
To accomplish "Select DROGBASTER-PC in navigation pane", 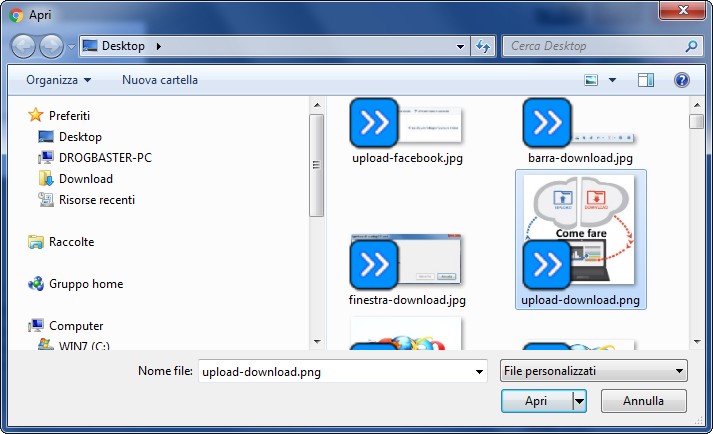I will point(105,158).
